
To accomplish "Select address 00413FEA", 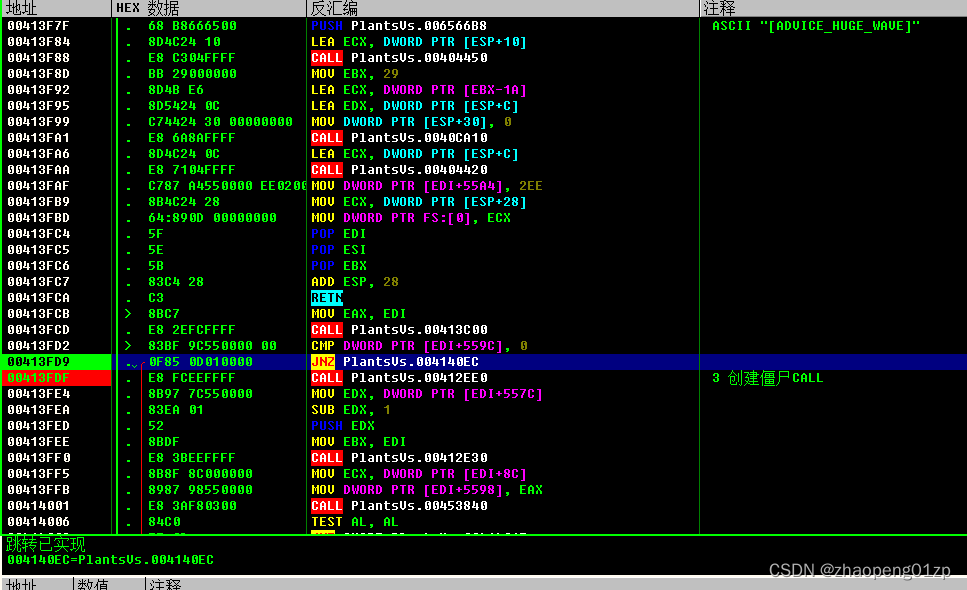I will (38, 410).
